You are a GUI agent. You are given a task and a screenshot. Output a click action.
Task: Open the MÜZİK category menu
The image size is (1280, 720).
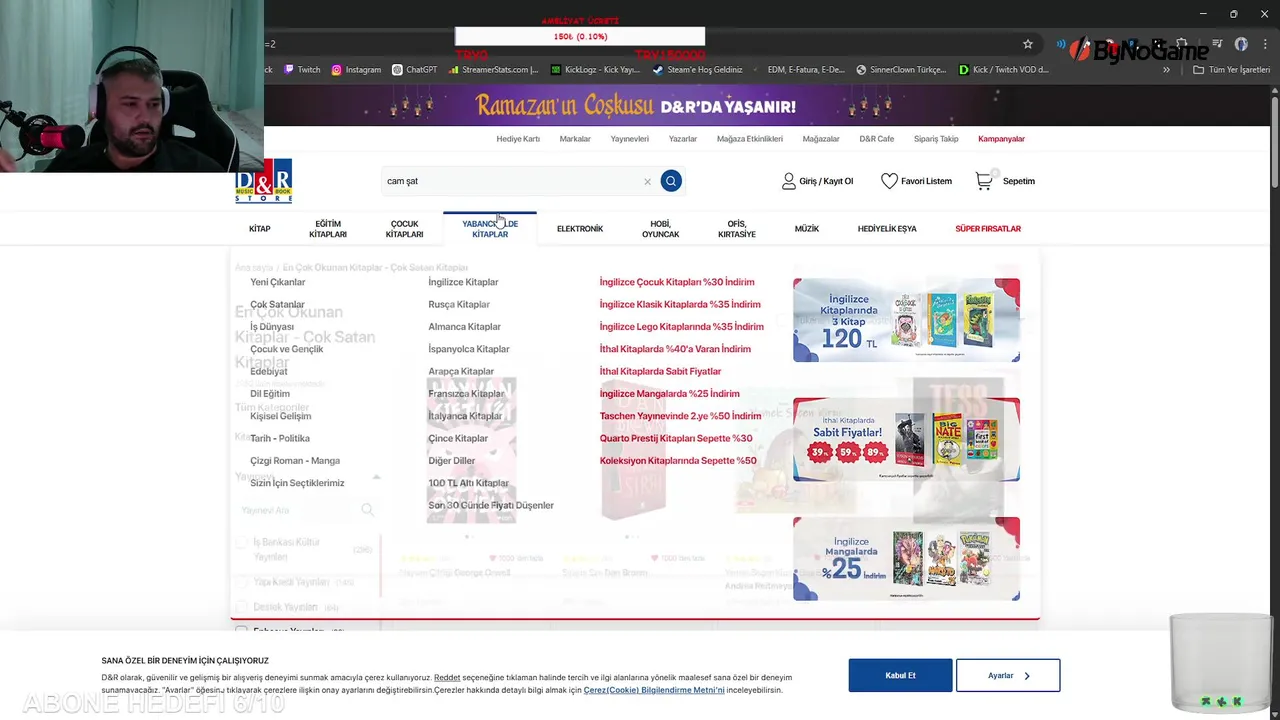pyautogui.click(x=807, y=229)
